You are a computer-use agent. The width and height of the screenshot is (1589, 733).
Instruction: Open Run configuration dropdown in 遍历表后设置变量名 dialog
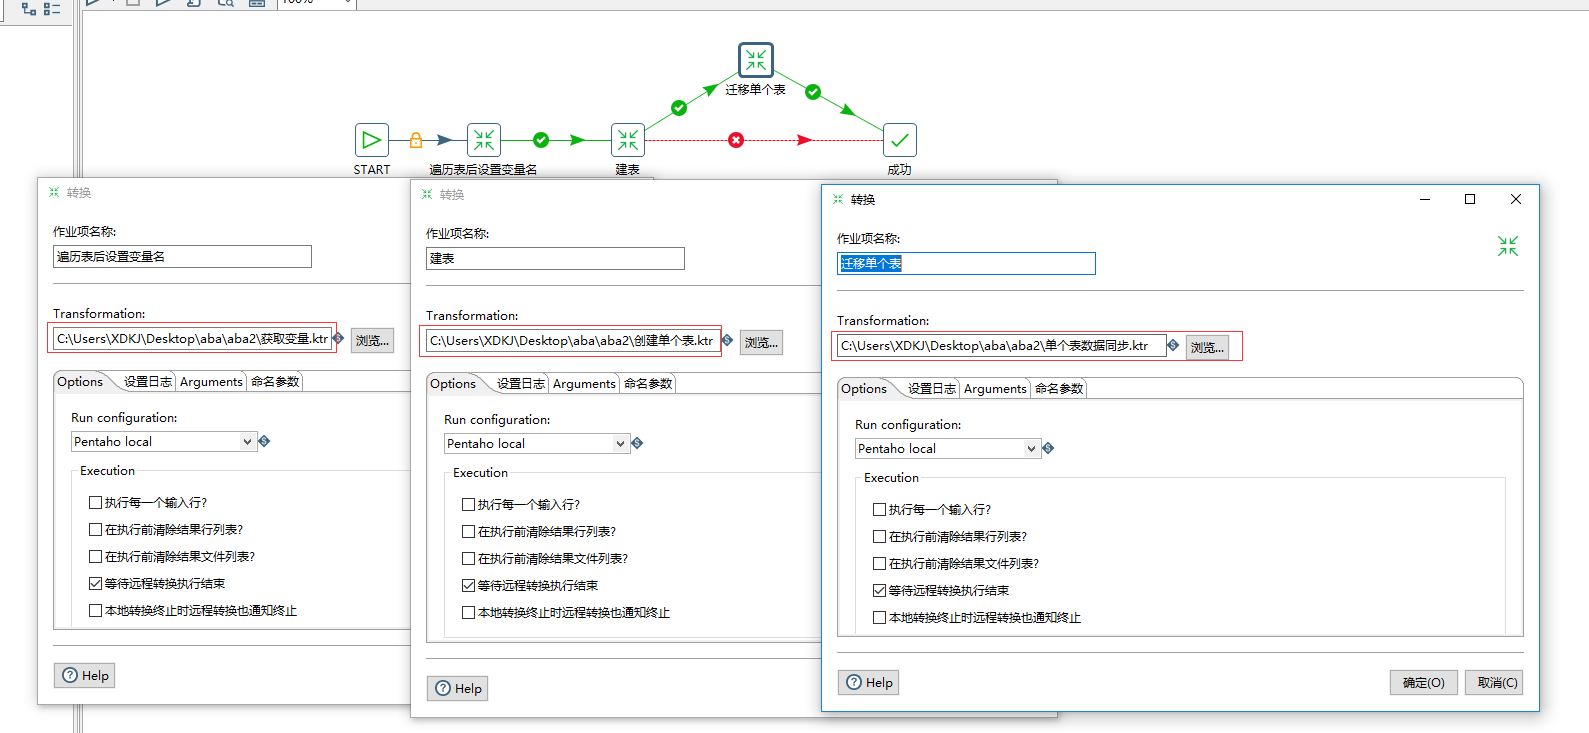[248, 442]
